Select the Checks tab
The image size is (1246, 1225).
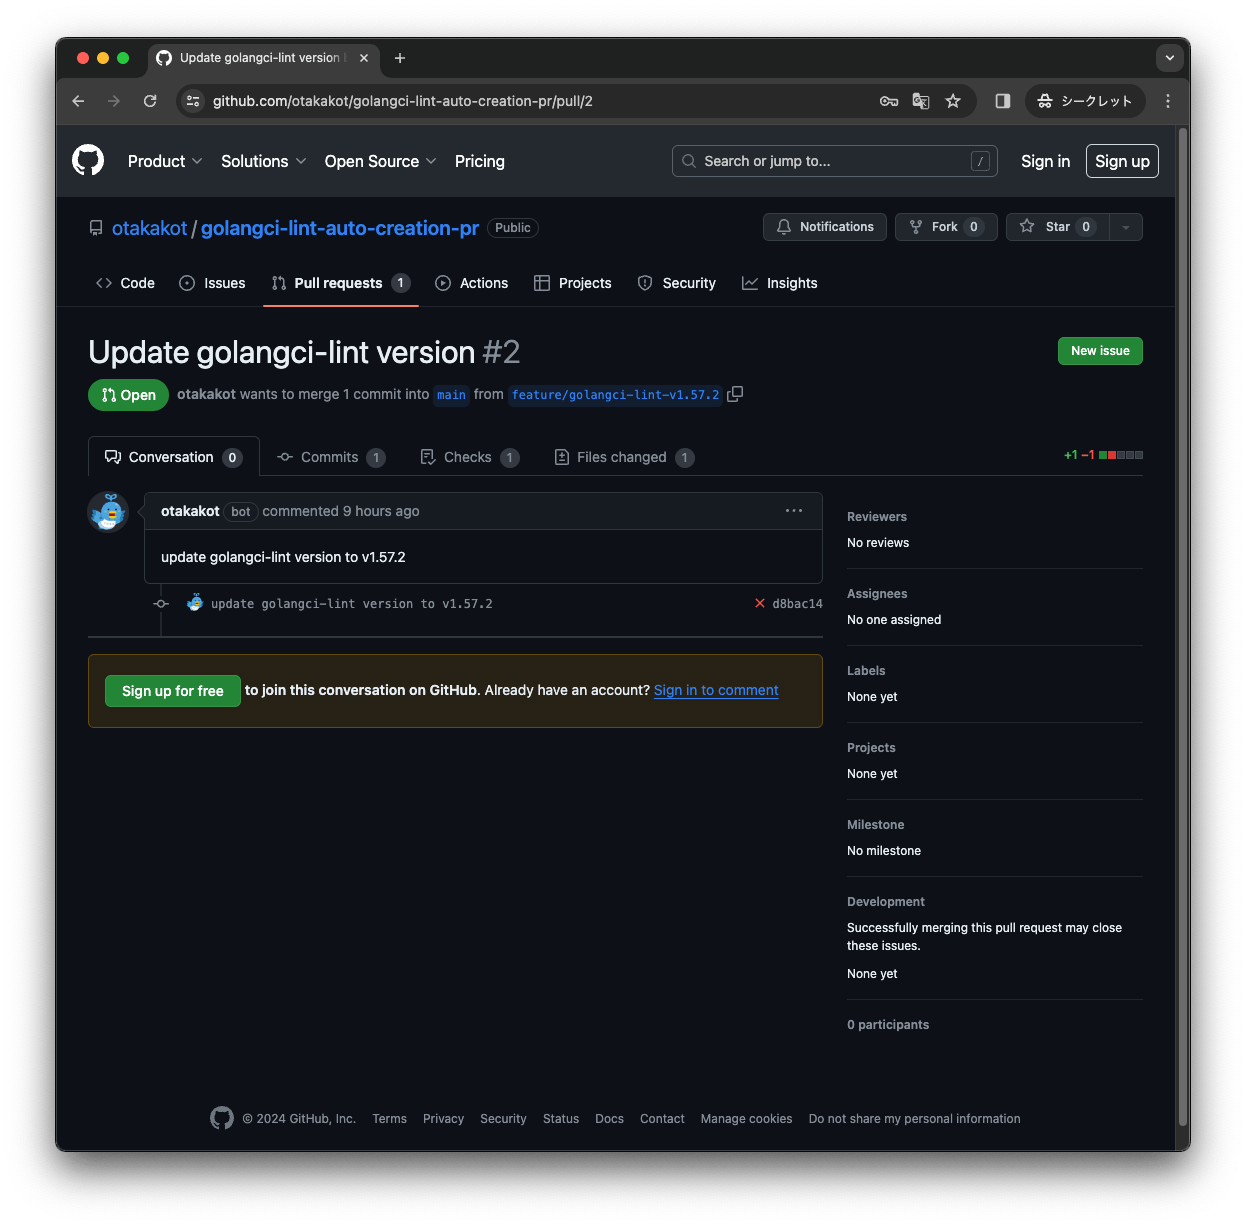[x=469, y=457]
